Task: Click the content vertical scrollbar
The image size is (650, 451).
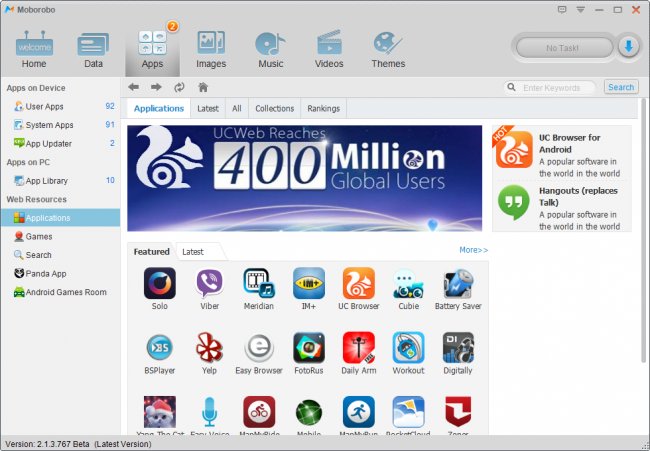Action: tap(644, 230)
